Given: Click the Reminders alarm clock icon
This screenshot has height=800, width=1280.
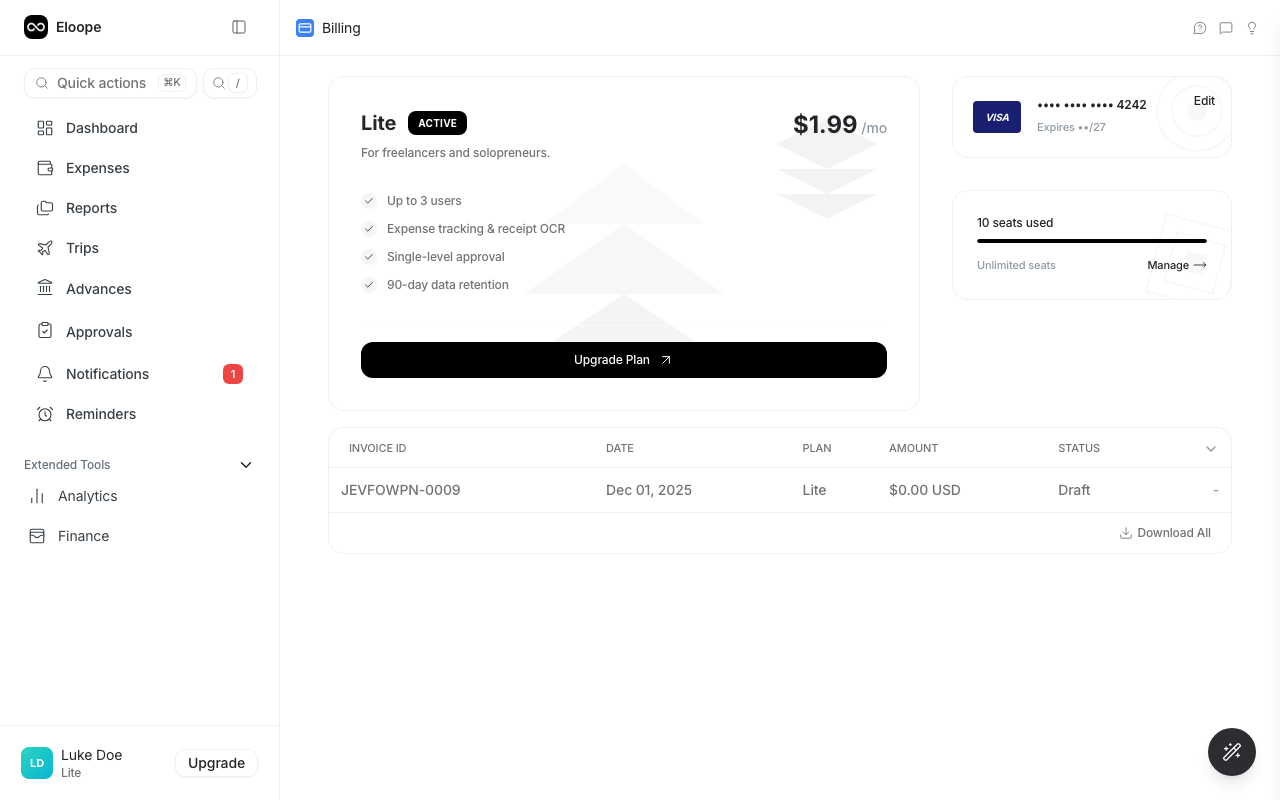Looking at the screenshot, I should tap(45, 414).
